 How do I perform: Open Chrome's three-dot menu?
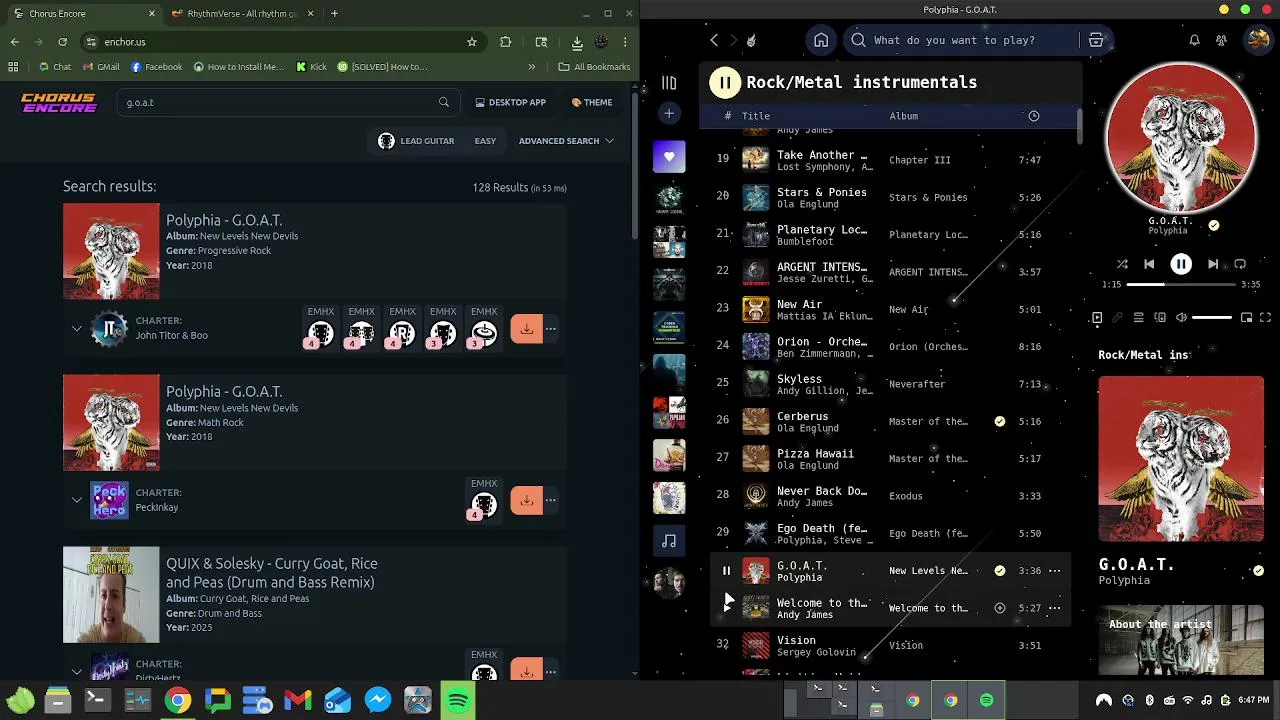(625, 42)
